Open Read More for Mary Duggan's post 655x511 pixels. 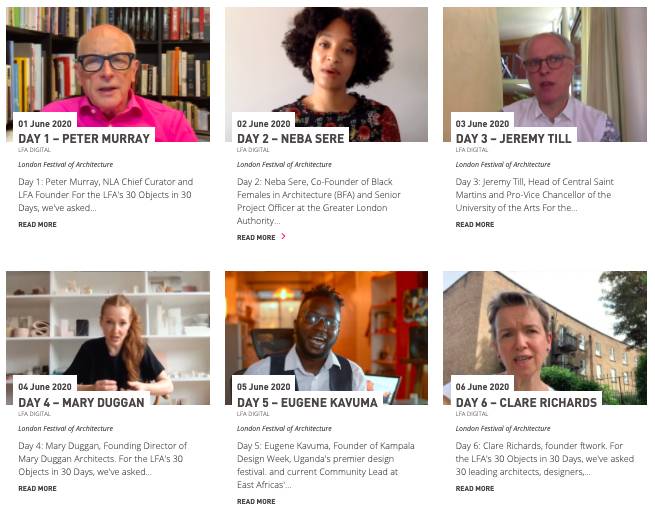(37, 489)
